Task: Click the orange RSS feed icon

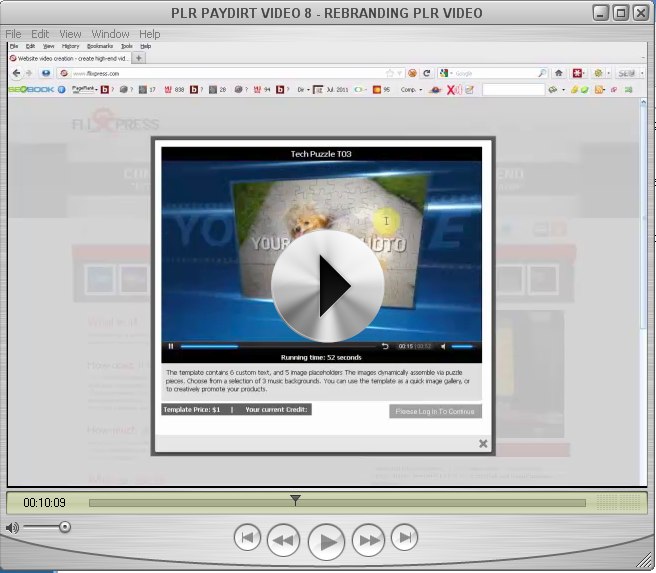Action: [599, 90]
